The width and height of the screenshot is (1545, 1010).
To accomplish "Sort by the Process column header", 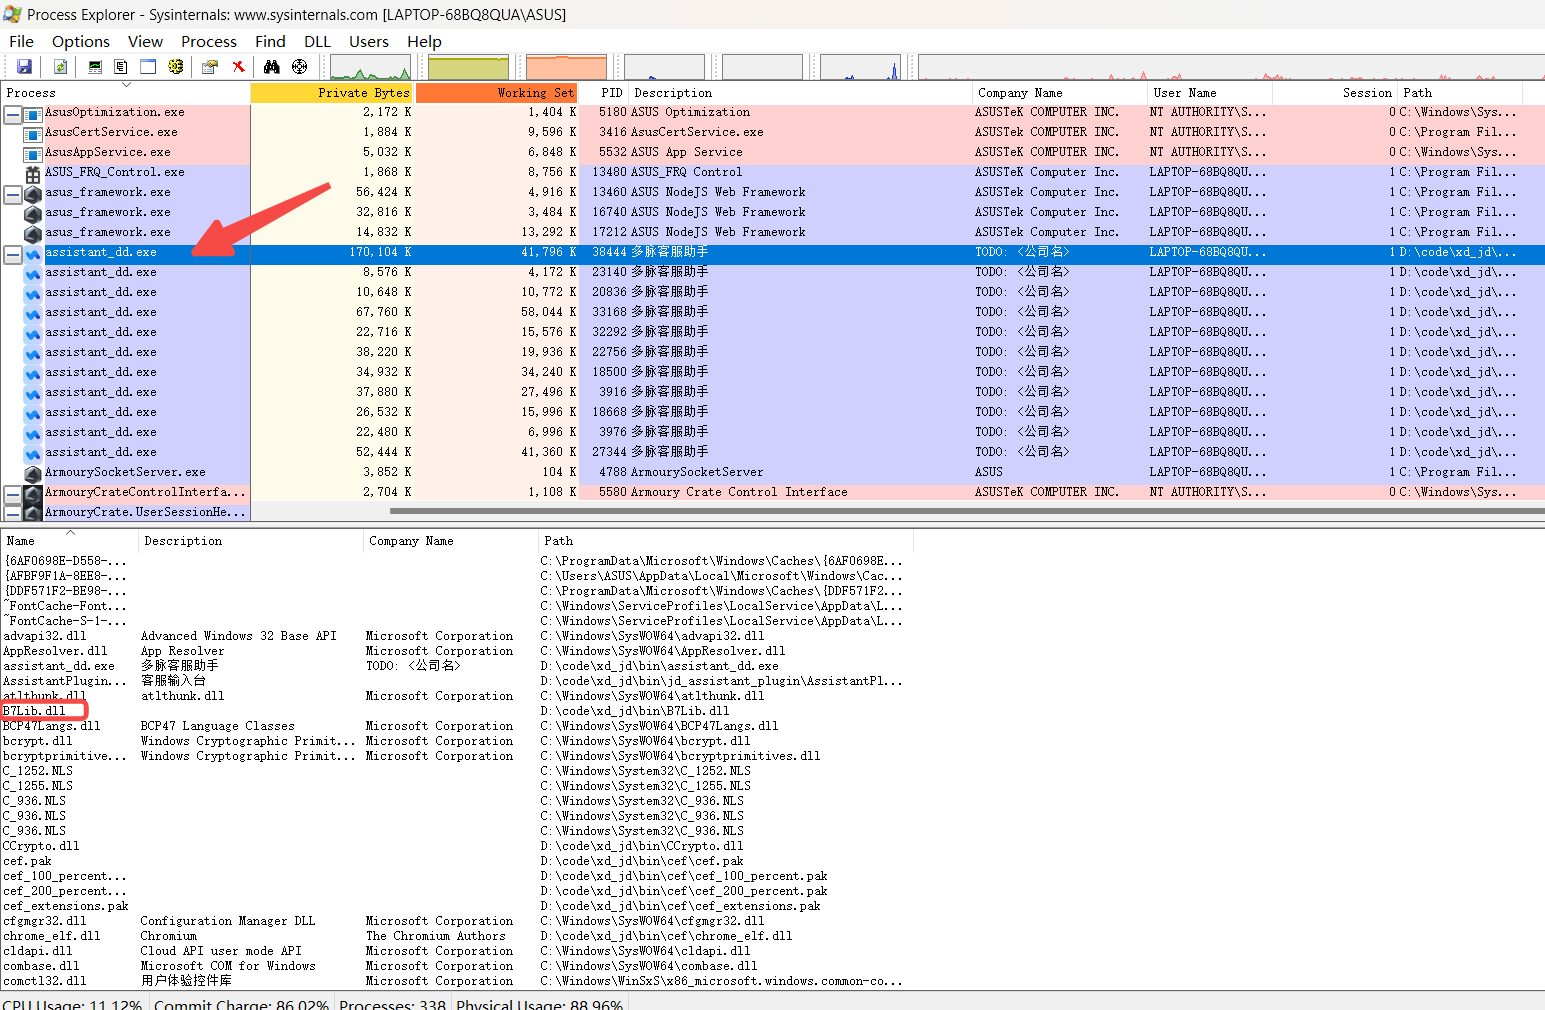I will point(125,93).
